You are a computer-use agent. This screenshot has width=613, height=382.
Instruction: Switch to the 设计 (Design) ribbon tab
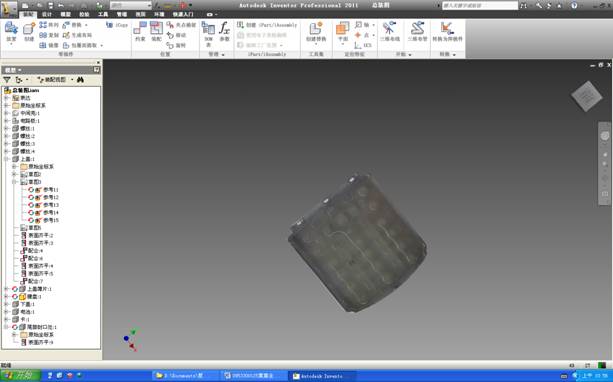47,14
